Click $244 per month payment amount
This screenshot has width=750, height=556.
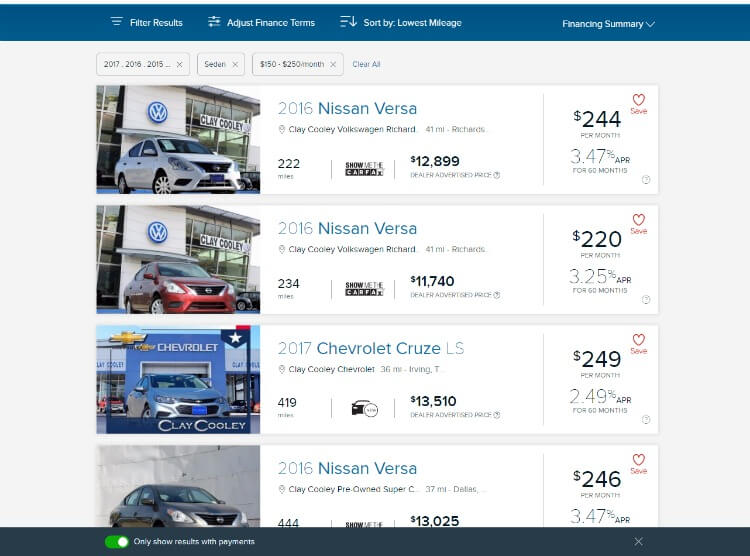(597, 119)
